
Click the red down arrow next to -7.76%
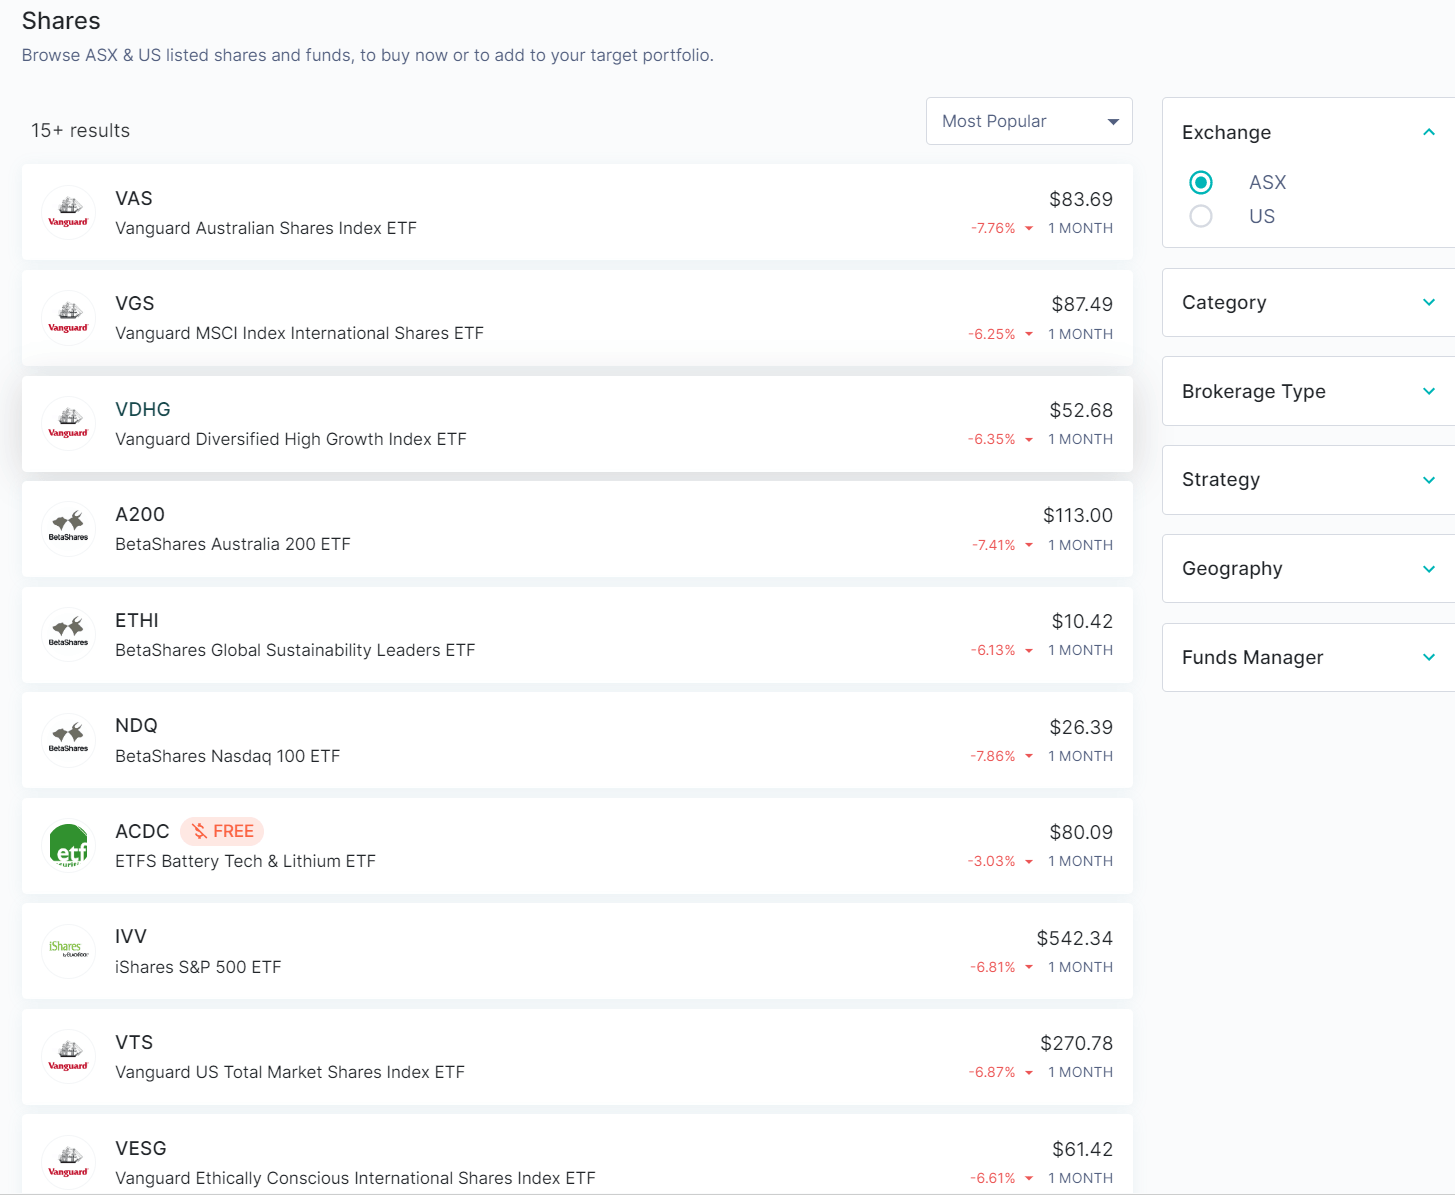1028,229
